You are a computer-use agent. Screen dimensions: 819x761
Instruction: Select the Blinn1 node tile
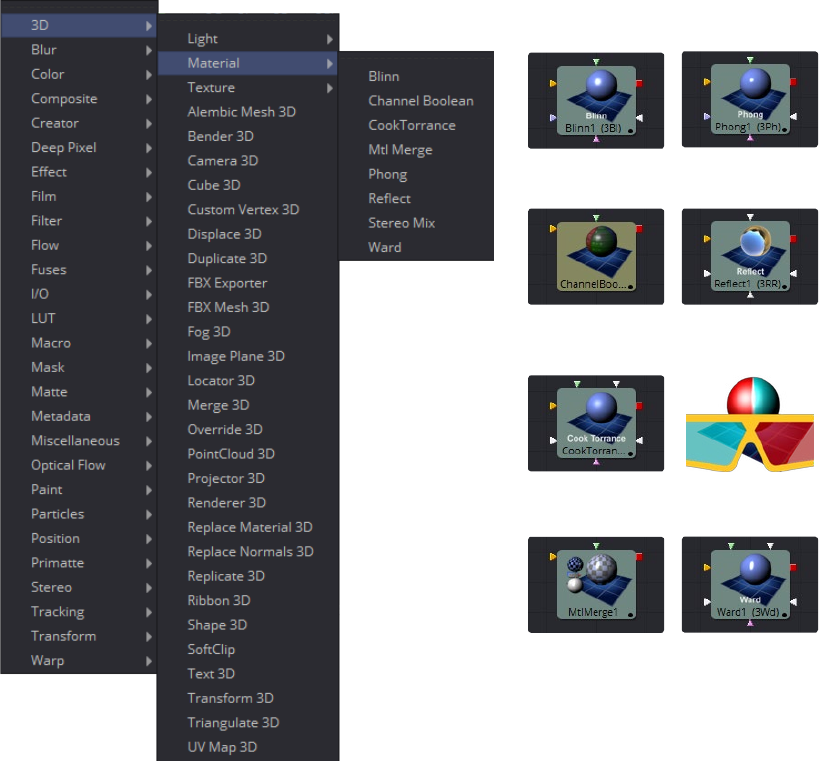(596, 101)
